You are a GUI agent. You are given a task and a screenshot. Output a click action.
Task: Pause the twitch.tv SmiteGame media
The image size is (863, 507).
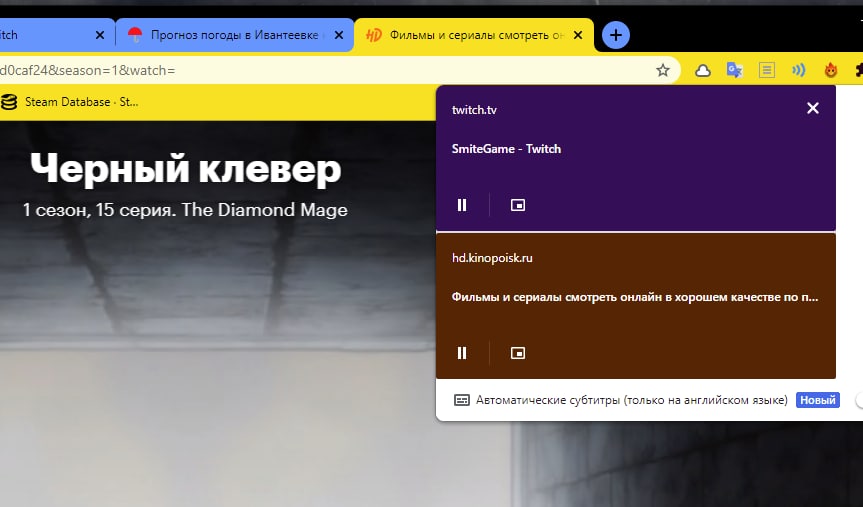[x=462, y=205]
